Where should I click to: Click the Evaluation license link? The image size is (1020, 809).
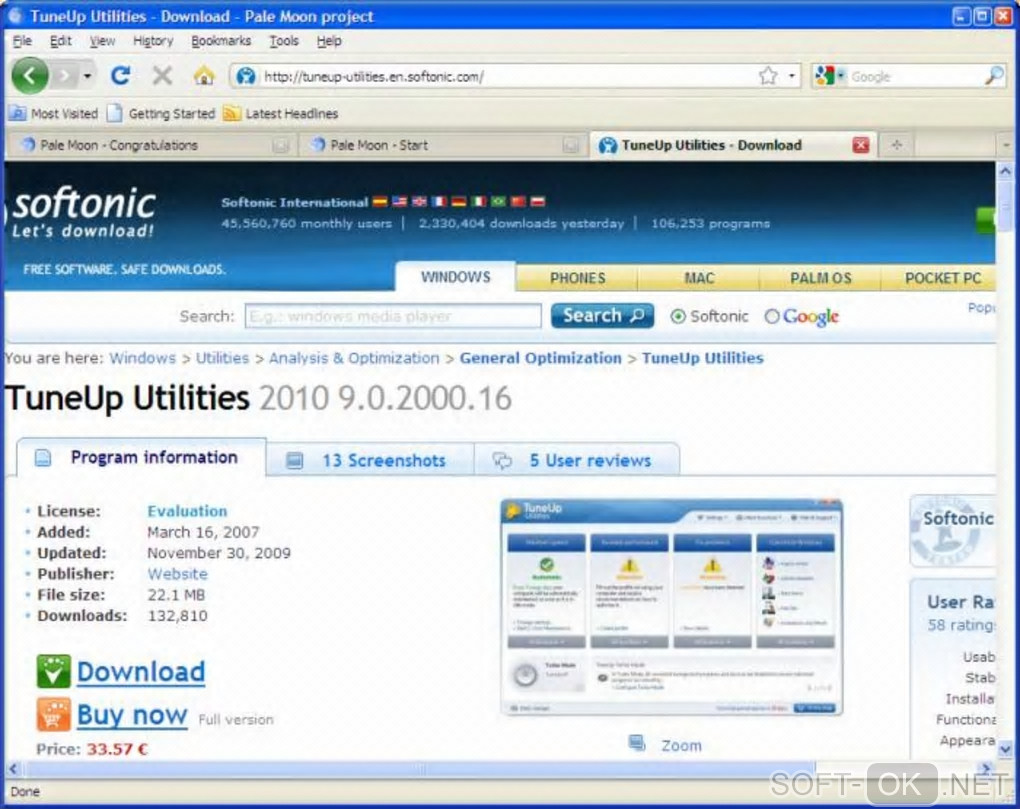click(x=187, y=511)
